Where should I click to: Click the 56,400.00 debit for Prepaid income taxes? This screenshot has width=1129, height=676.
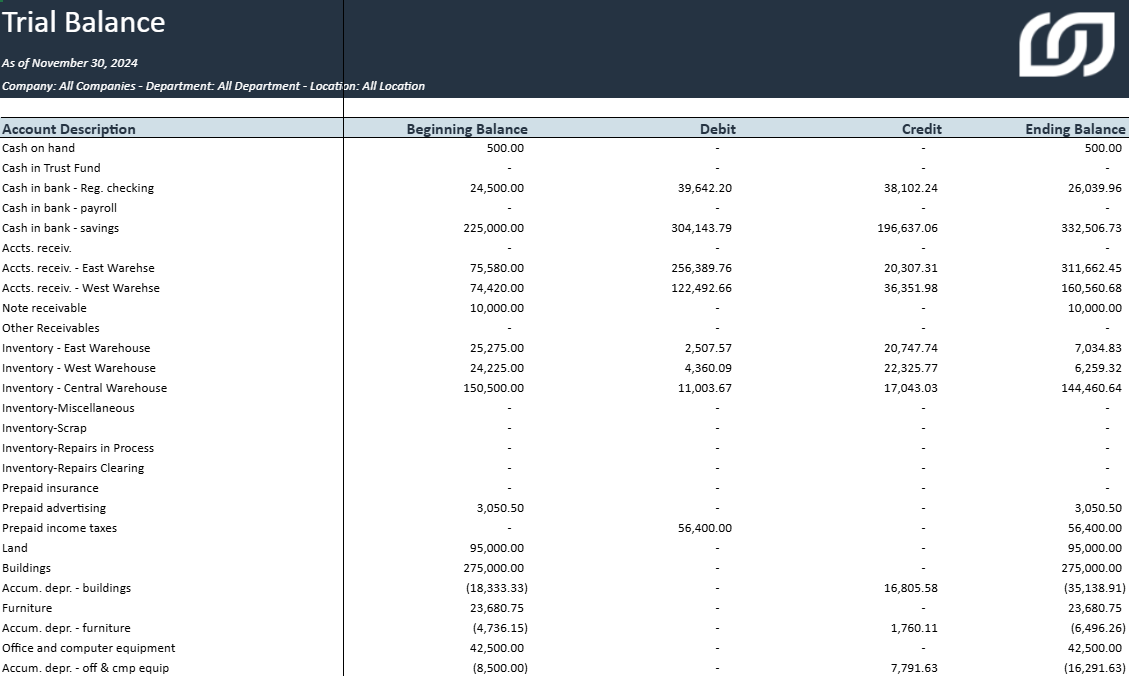click(x=704, y=528)
